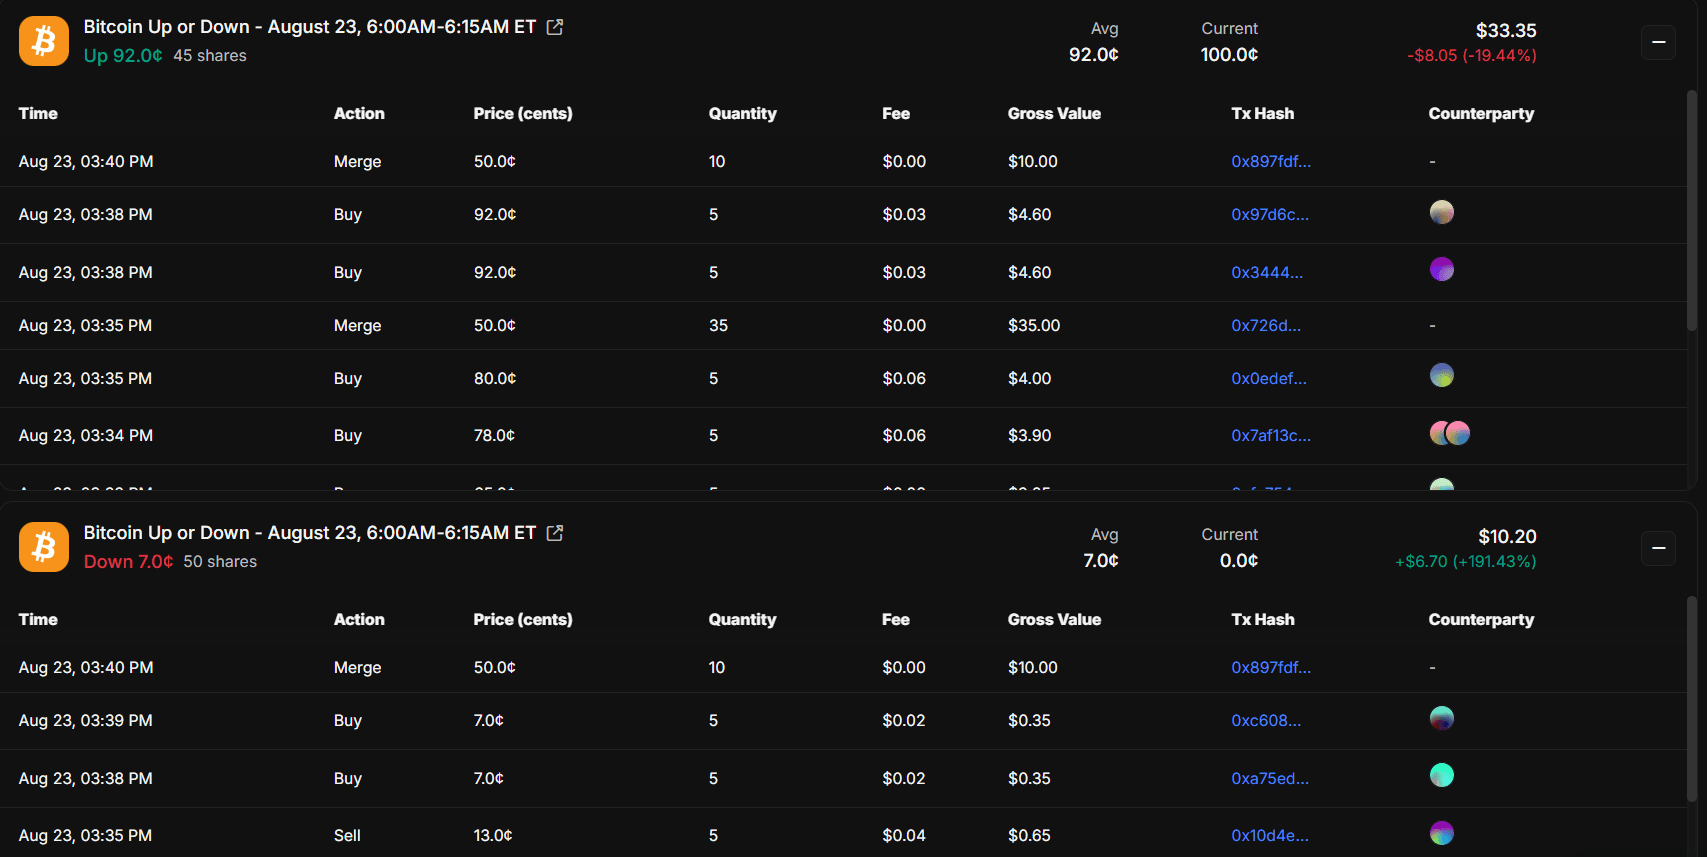The height and width of the screenshot is (857, 1707).
Task: Click the green Up 92.0¢ label
Action: 123,55
